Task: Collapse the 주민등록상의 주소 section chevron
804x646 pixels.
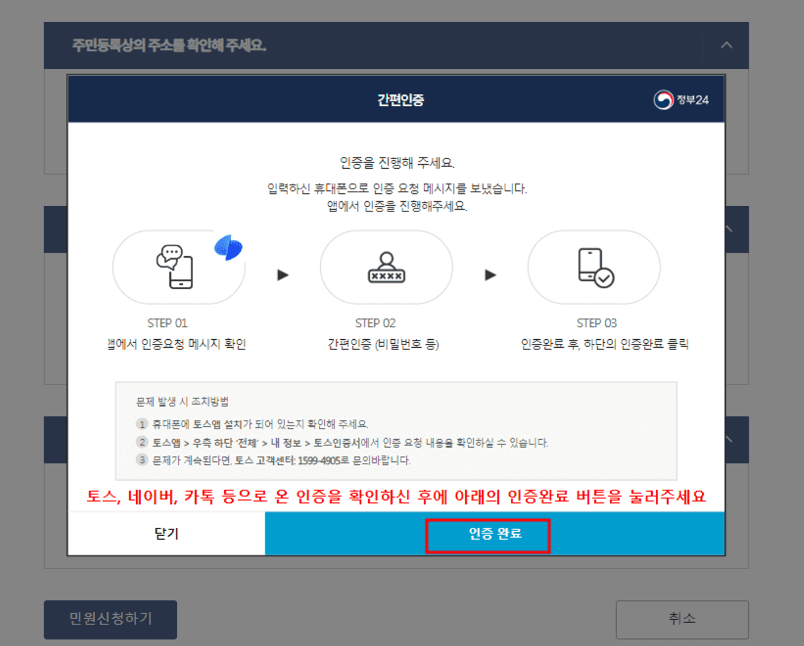Action: tap(725, 45)
